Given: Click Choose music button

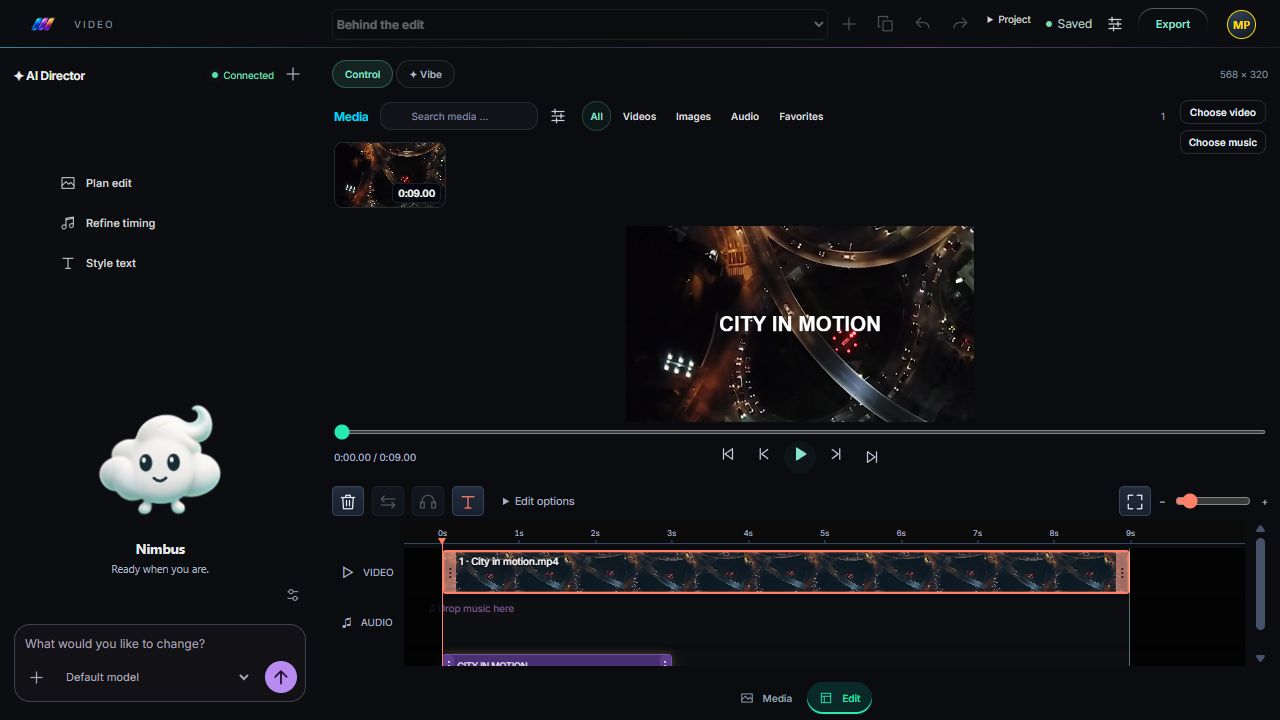Looking at the screenshot, I should click(1223, 142).
